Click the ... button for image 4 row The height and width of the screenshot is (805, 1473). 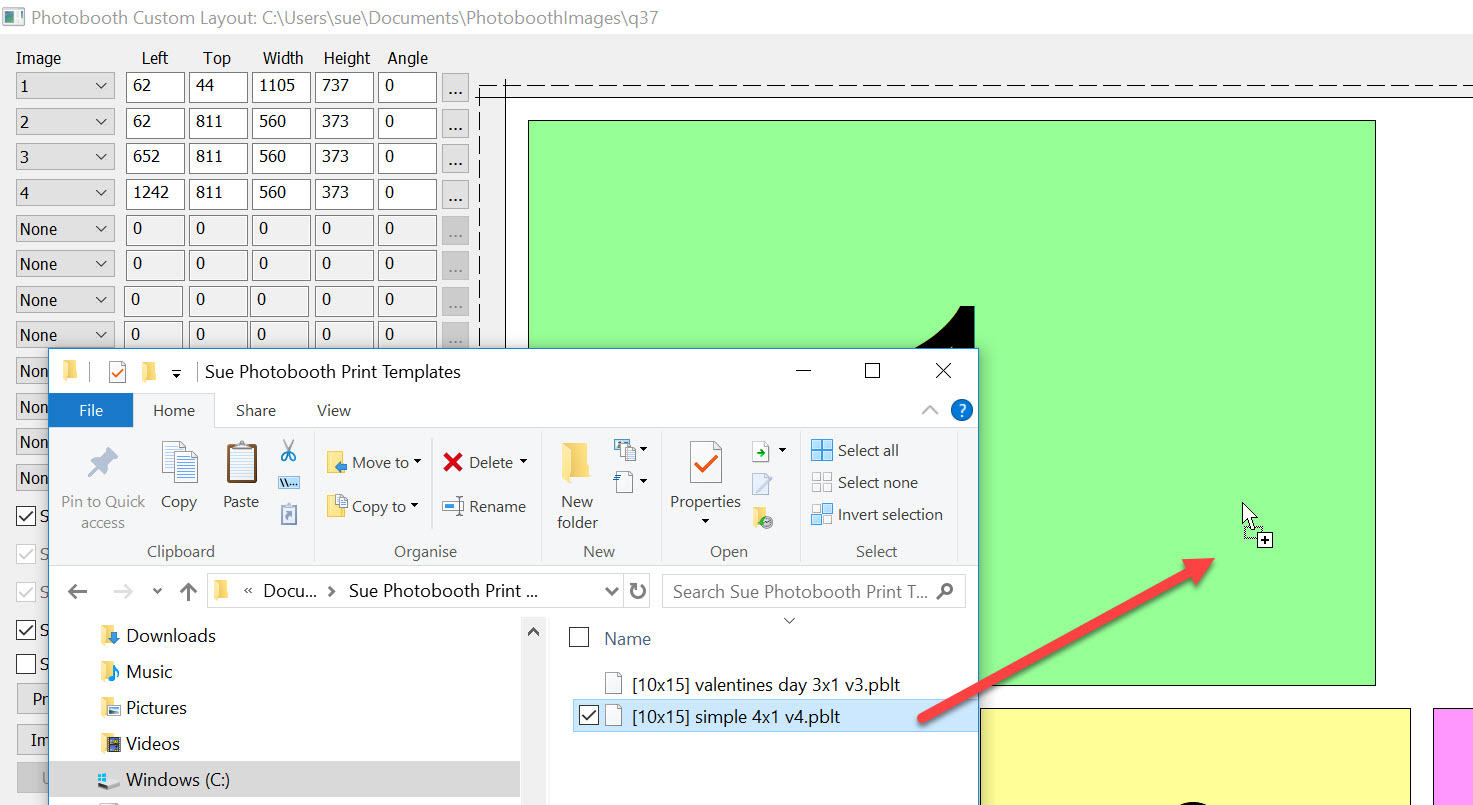pos(455,195)
